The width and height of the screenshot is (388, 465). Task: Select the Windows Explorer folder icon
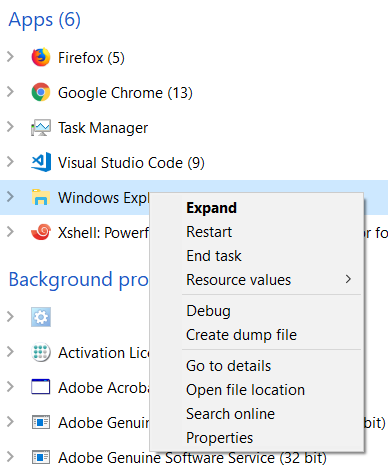41,197
